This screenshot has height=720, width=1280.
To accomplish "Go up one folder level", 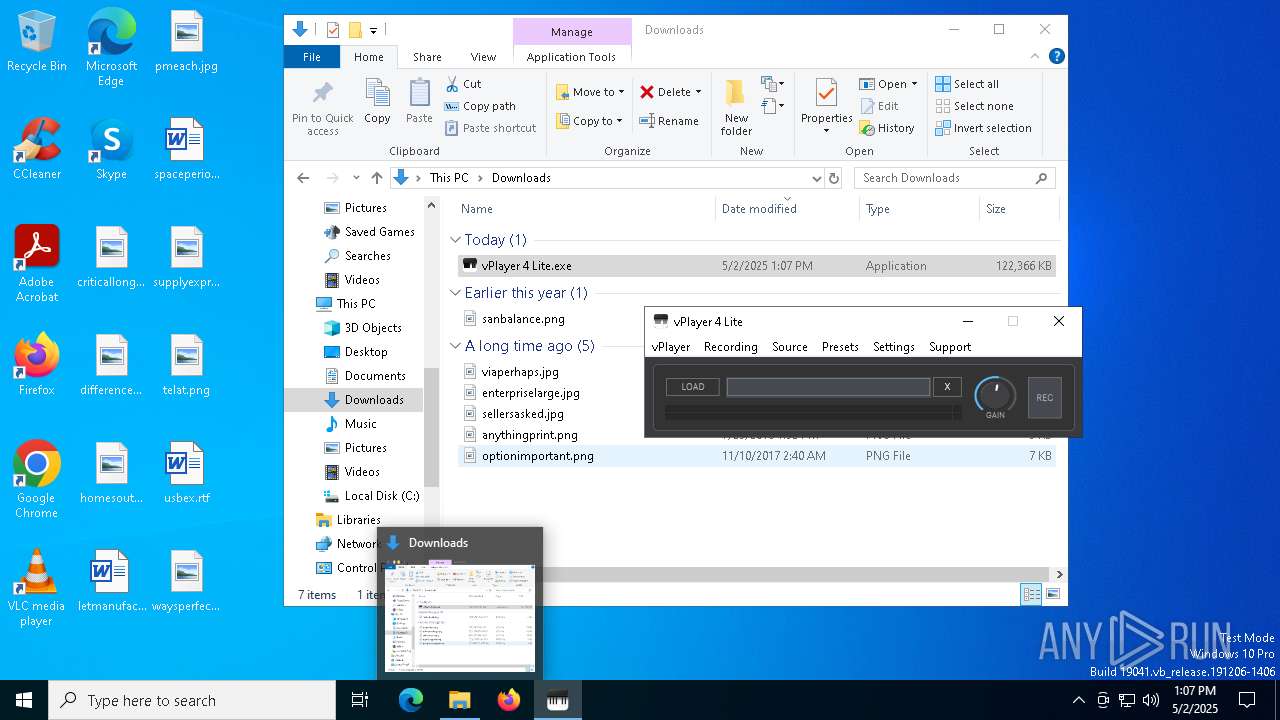I will tap(376, 178).
